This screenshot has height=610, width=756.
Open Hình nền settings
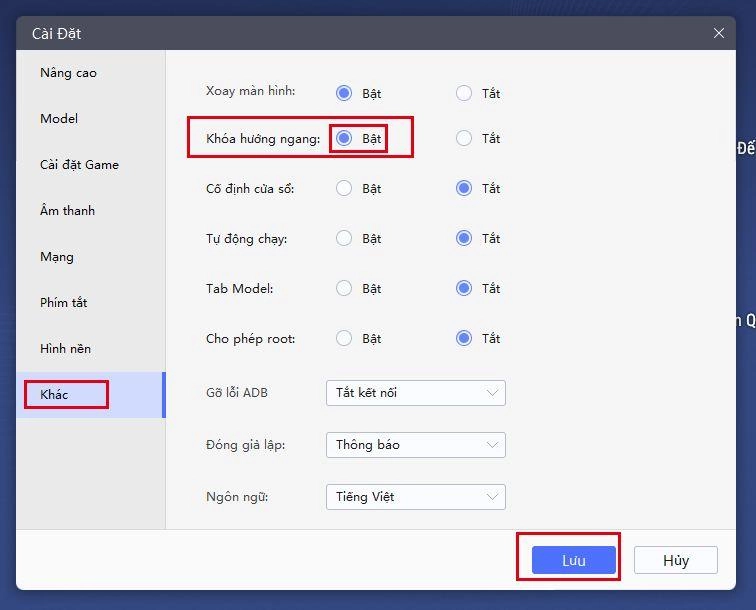66,349
